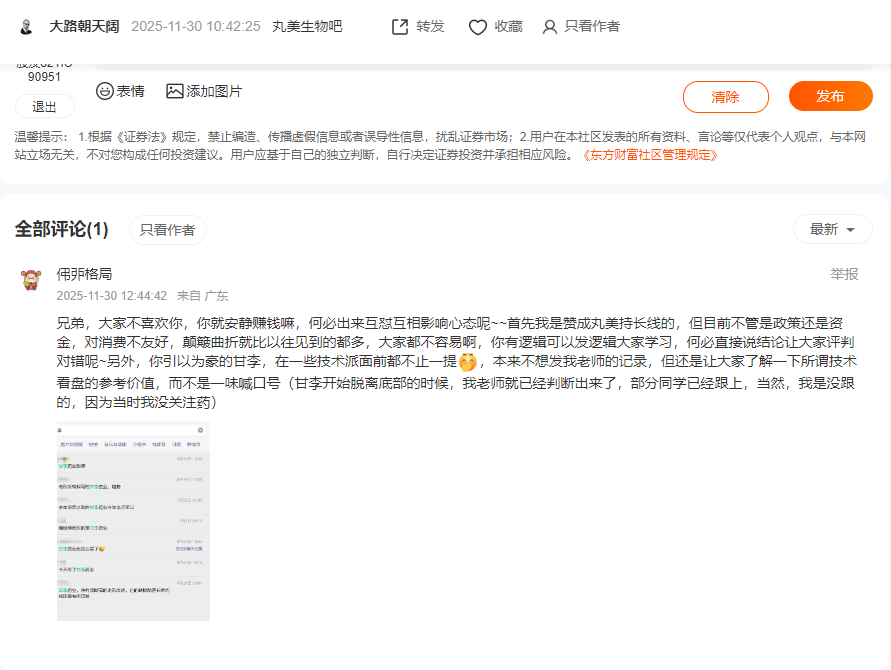Image resolution: width=891 pixels, height=670 pixels.
Task: Click the comment input box
Action: coord(484,68)
